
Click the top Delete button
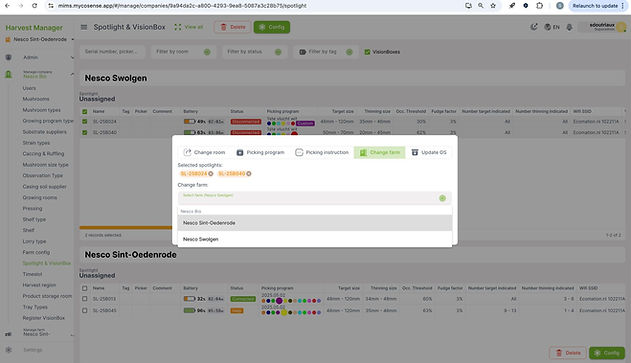[233, 27]
